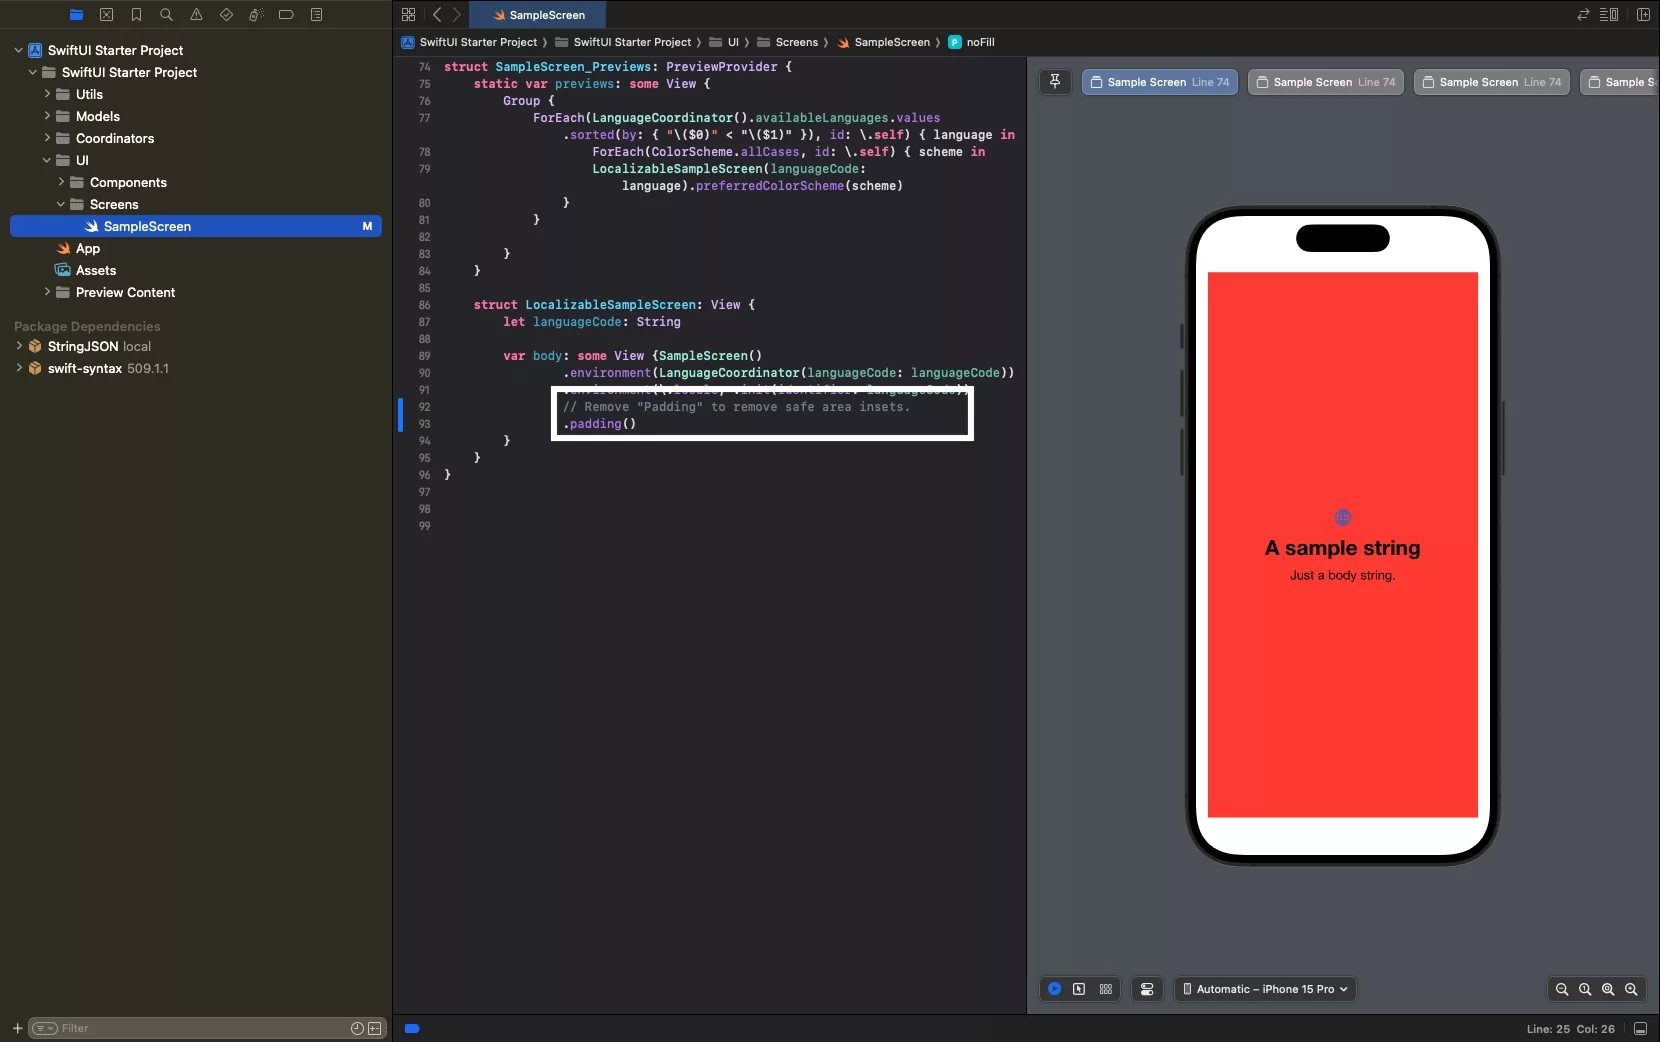Click the globe icon in phone preview
The image size is (1660, 1042).
tap(1343, 517)
